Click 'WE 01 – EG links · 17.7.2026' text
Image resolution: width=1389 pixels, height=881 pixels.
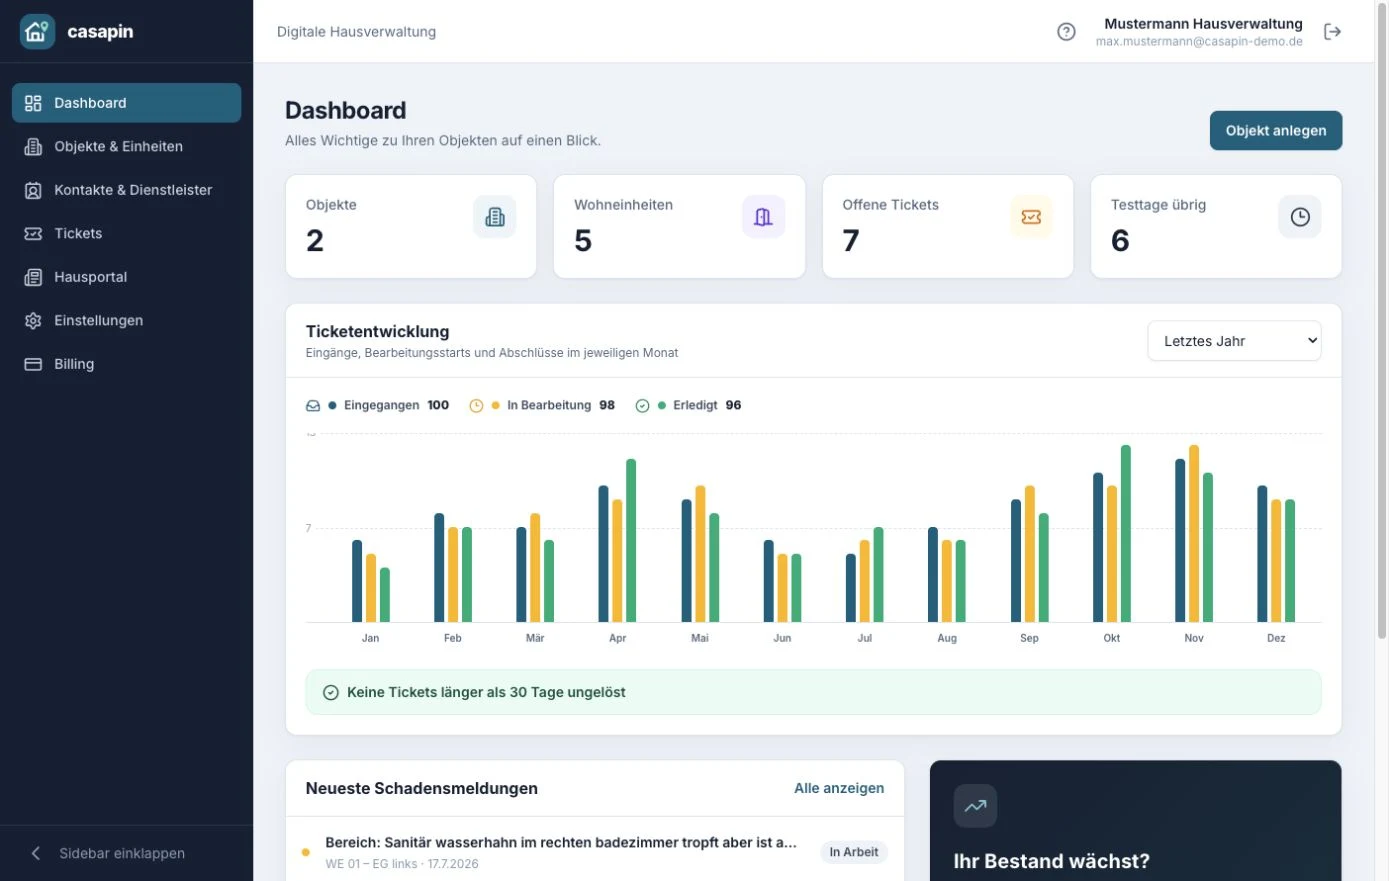coord(402,864)
